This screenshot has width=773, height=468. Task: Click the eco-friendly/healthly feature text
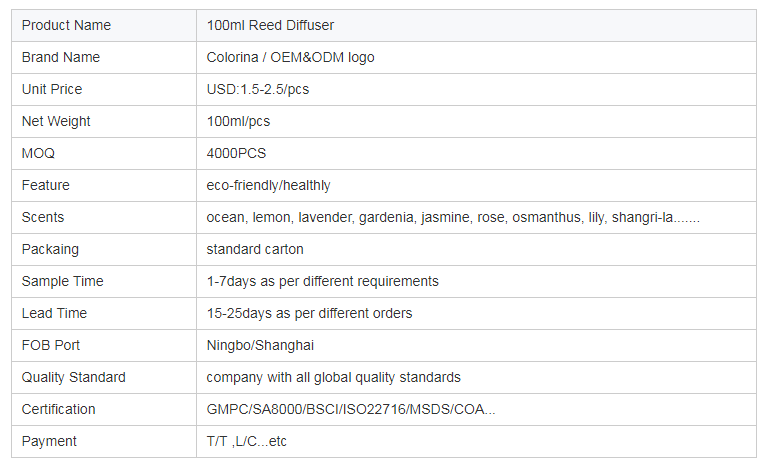tap(268, 185)
